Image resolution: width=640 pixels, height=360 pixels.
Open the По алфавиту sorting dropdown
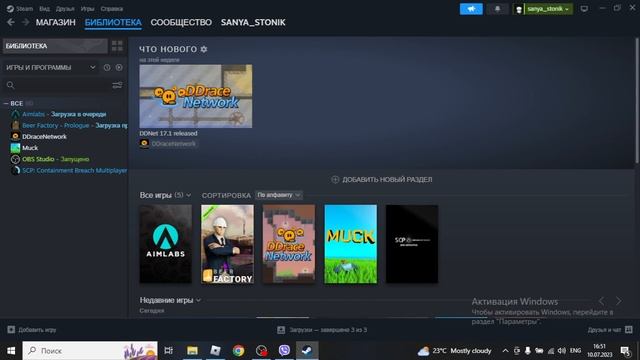(x=279, y=195)
